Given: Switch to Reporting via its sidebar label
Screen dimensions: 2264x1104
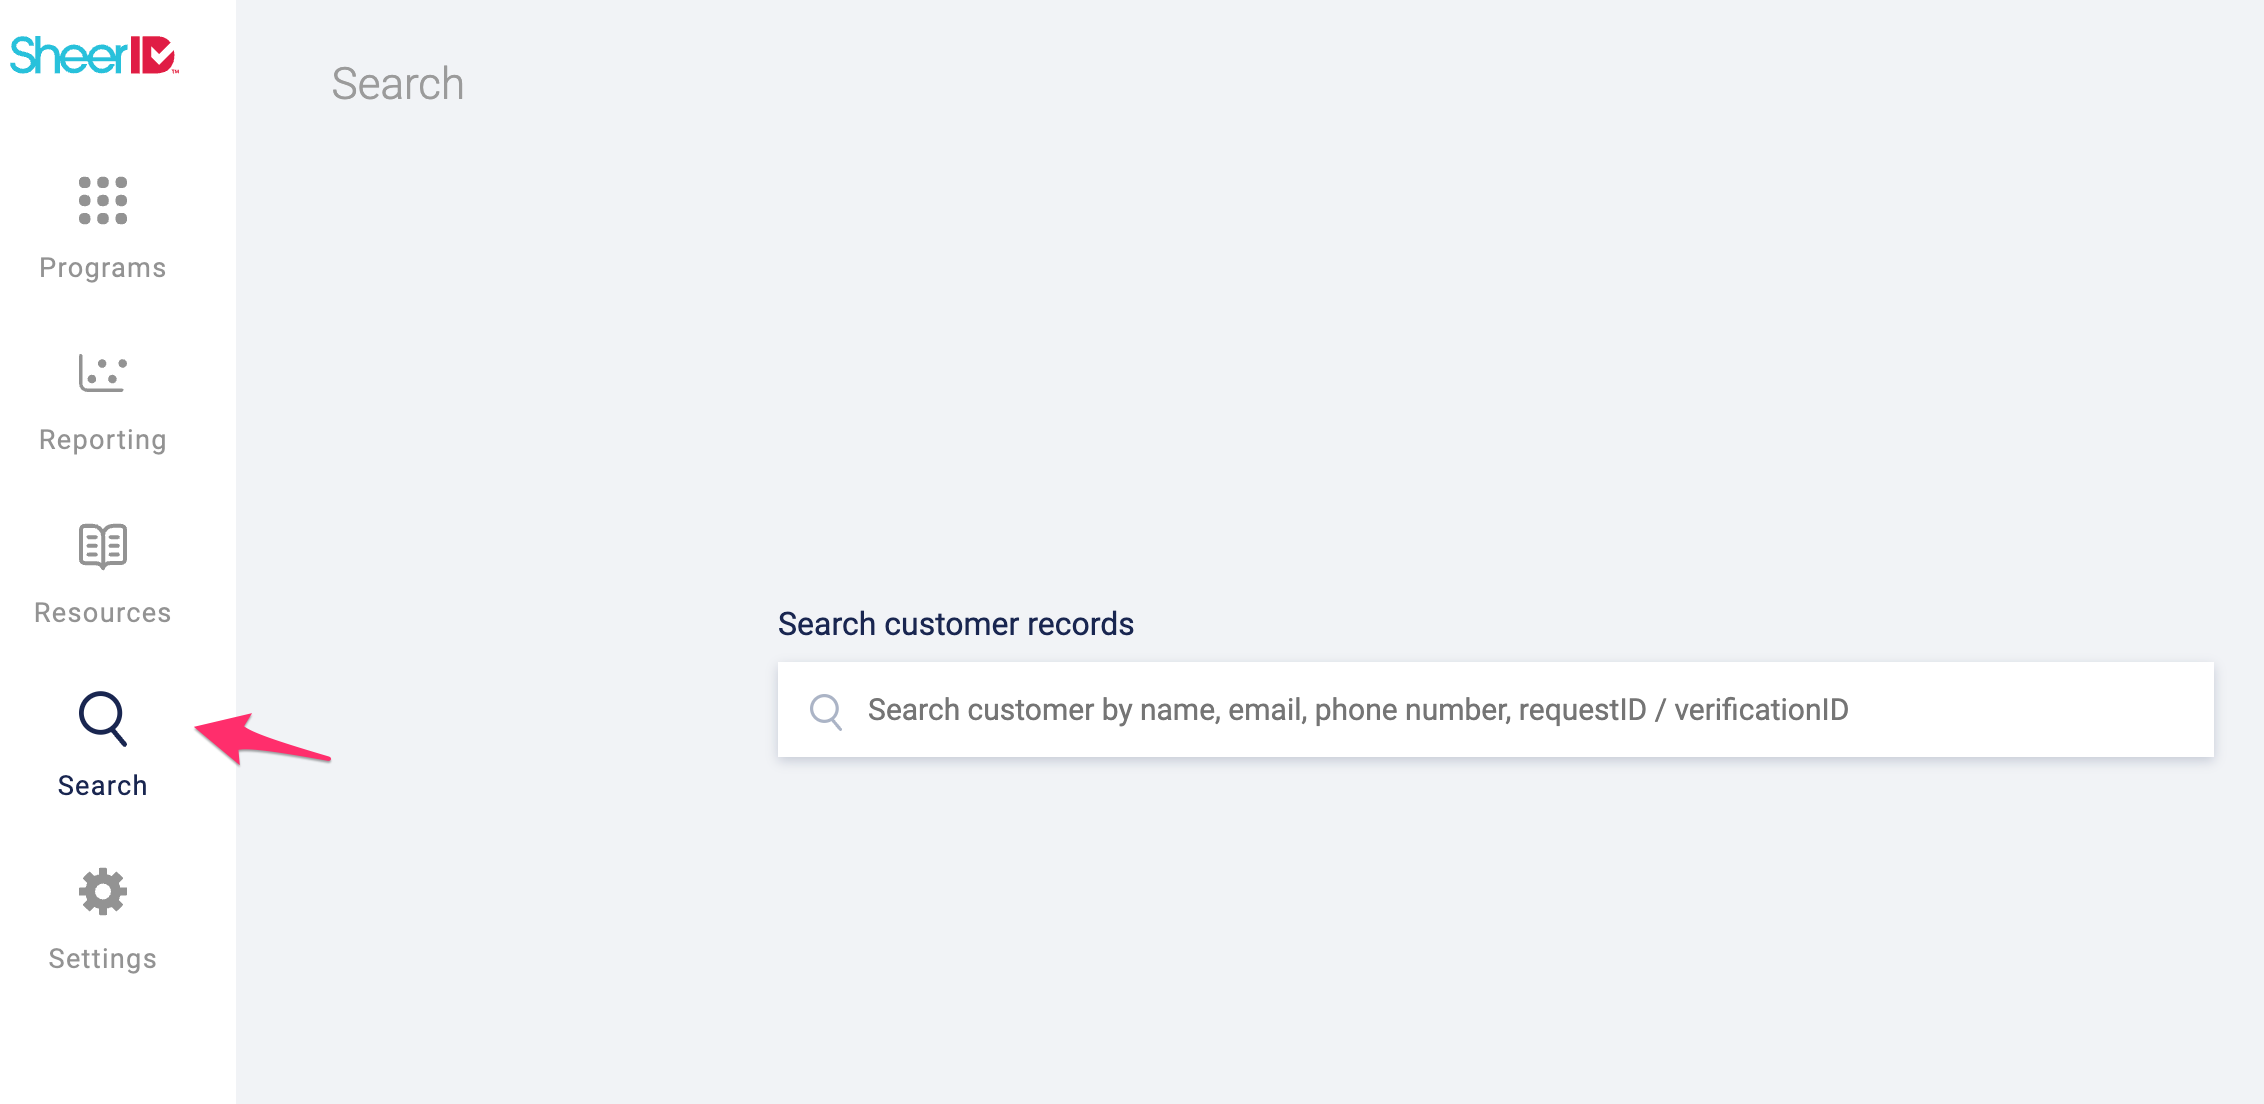Looking at the screenshot, I should pyautogui.click(x=103, y=440).
